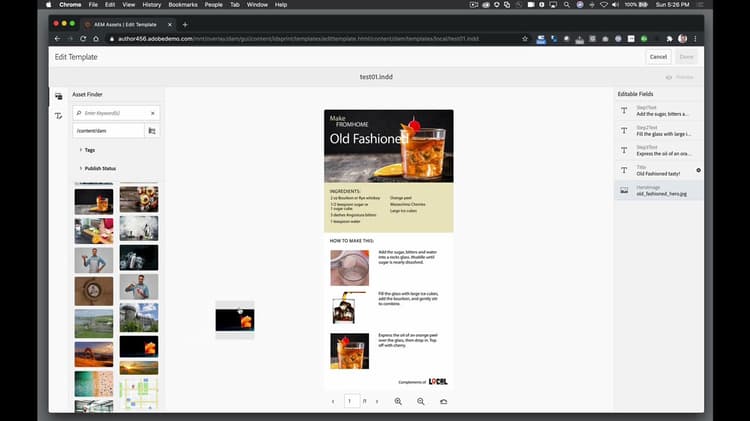Open the folder path browser icon
The height and width of the screenshot is (421, 750).
pyautogui.click(x=152, y=131)
